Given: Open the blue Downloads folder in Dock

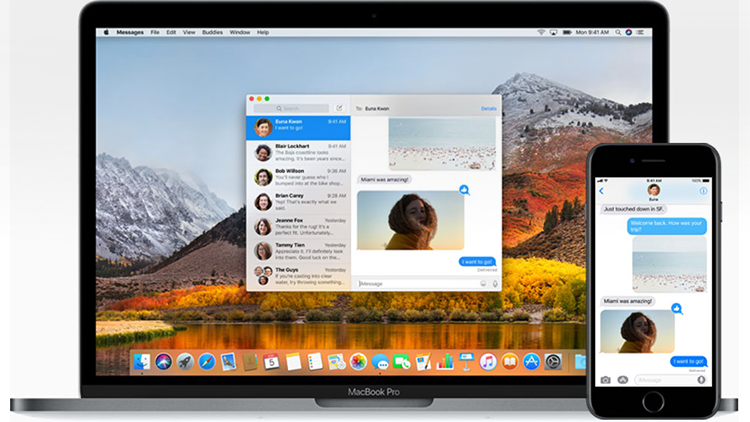Looking at the screenshot, I should (580, 362).
